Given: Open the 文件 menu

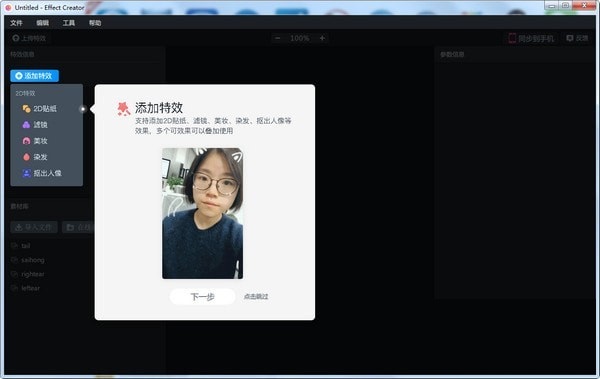Looking at the screenshot, I should 16,23.
